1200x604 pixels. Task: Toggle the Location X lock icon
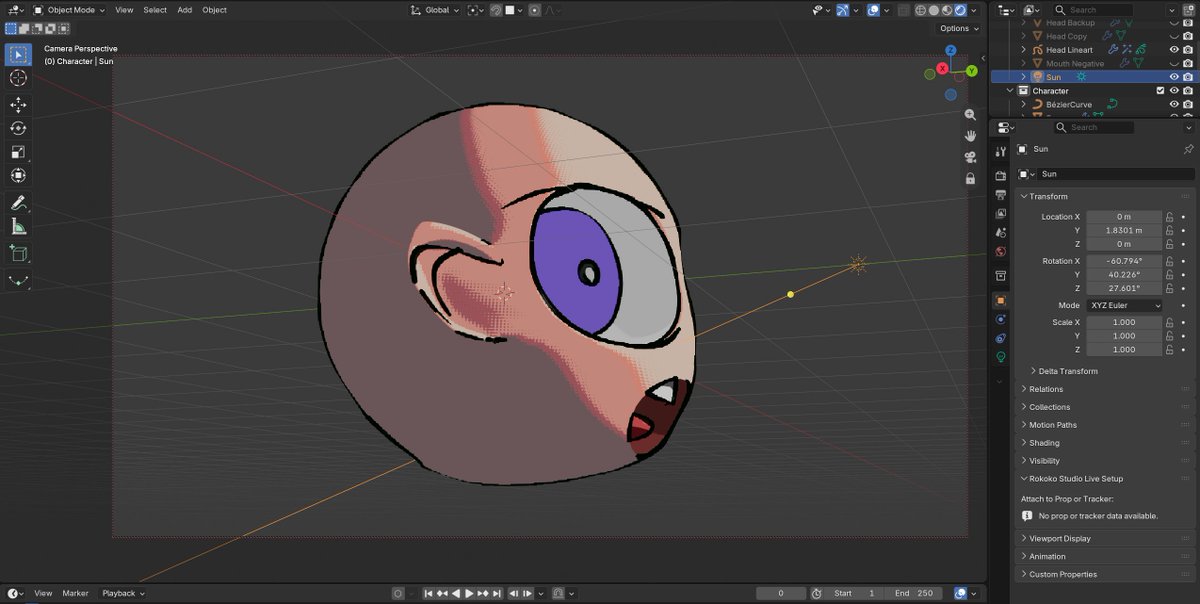click(1169, 217)
